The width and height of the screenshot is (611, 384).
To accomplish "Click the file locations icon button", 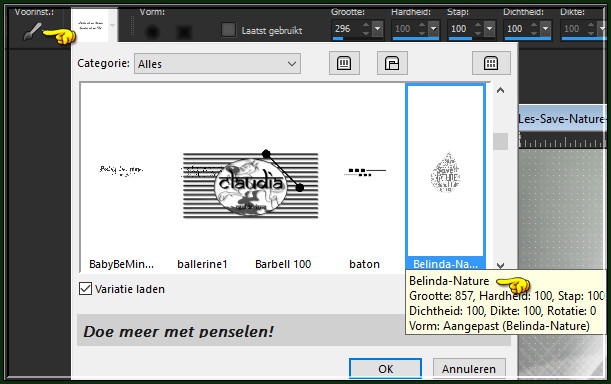I will pos(392,63).
